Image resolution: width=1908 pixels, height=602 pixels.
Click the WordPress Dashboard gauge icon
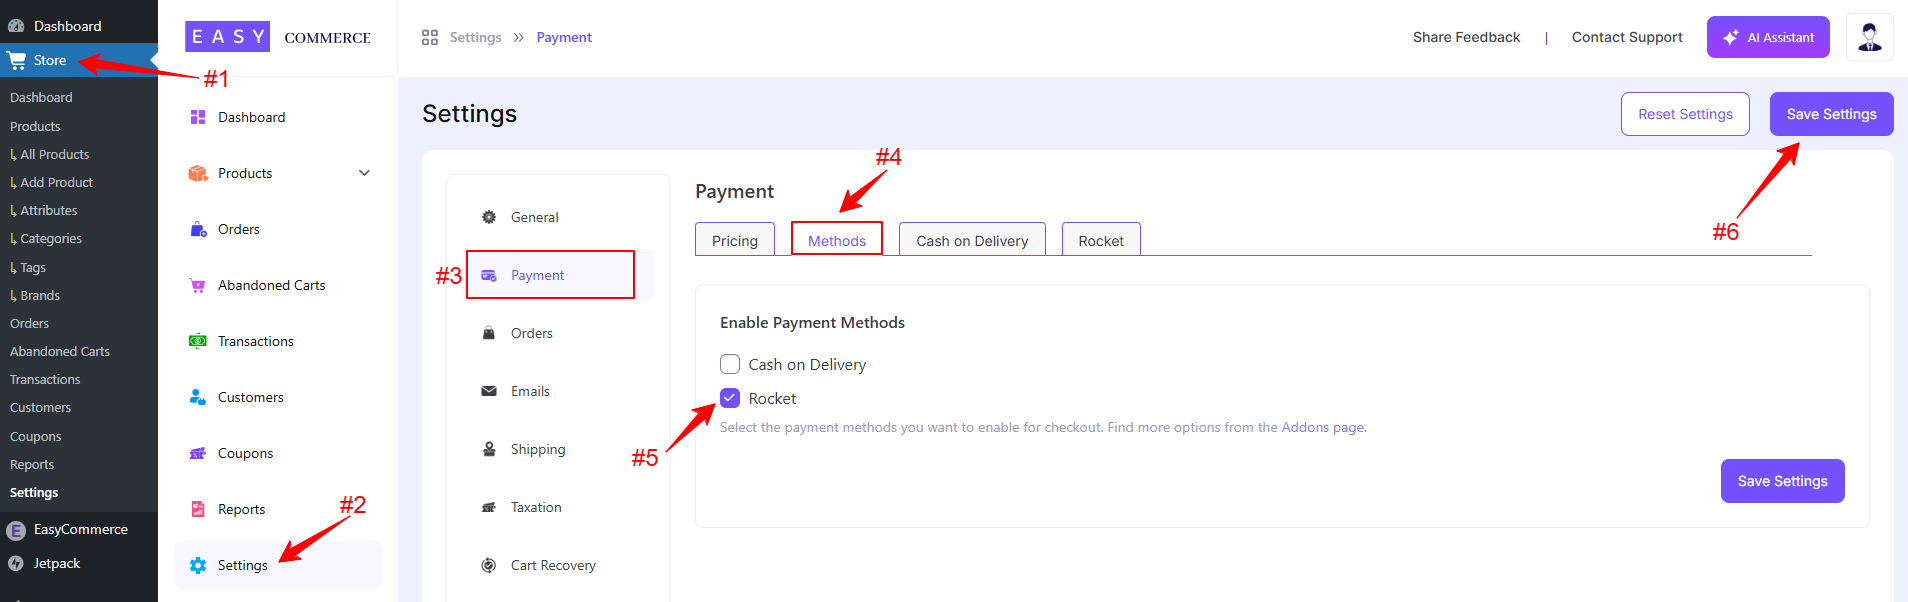(x=16, y=26)
